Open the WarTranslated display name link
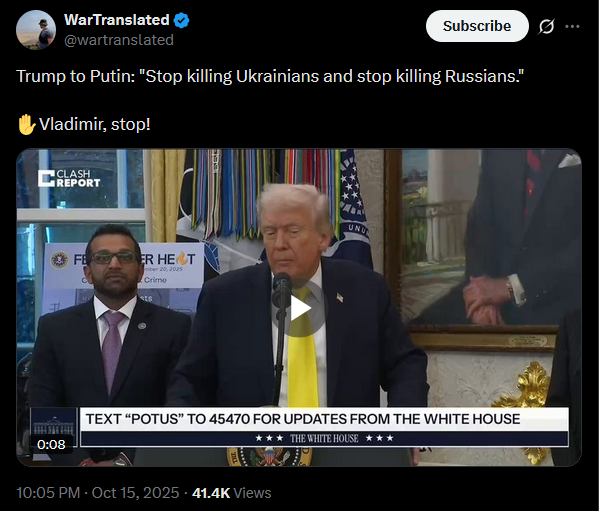 117,20
